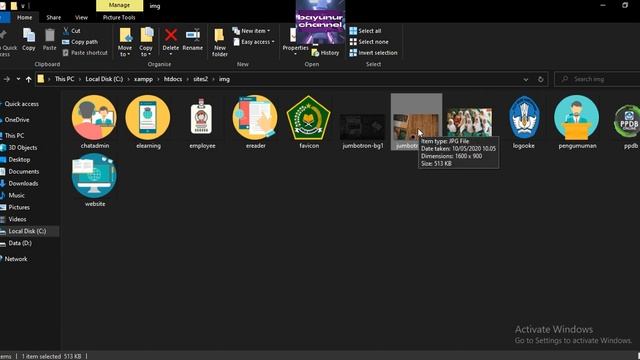Switch to the Share ribbon tab
640x360 pixels.
pos(53,17)
